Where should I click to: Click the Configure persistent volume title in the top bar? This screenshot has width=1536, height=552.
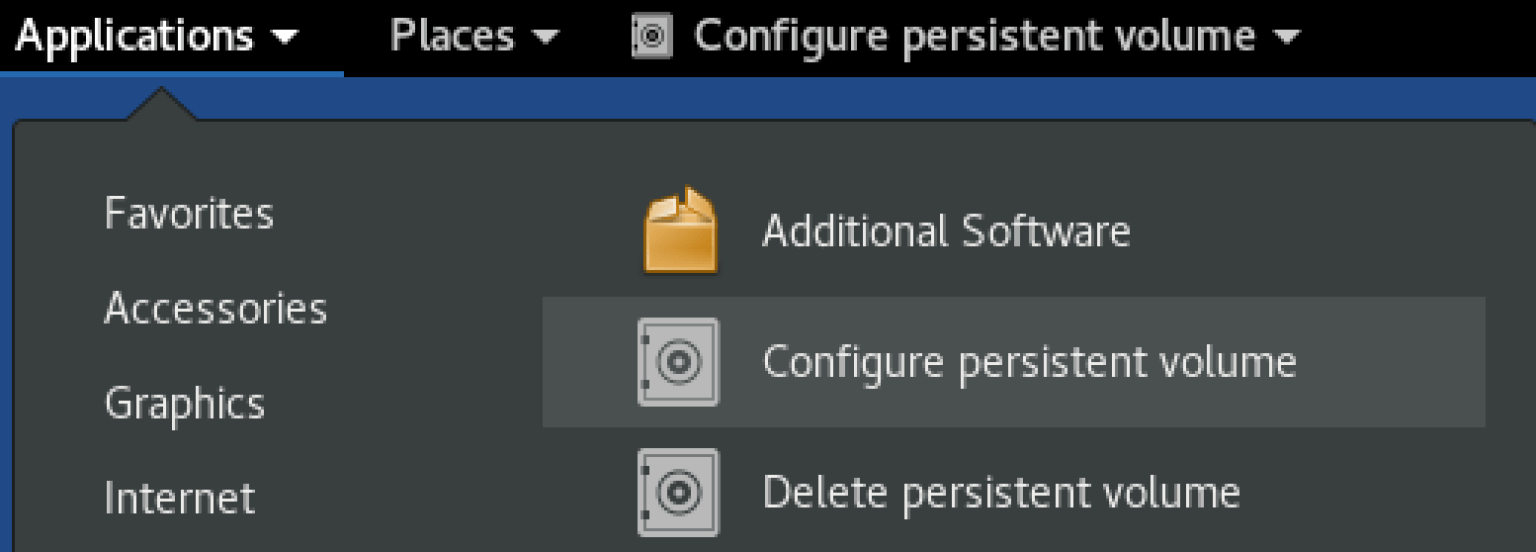tap(974, 36)
